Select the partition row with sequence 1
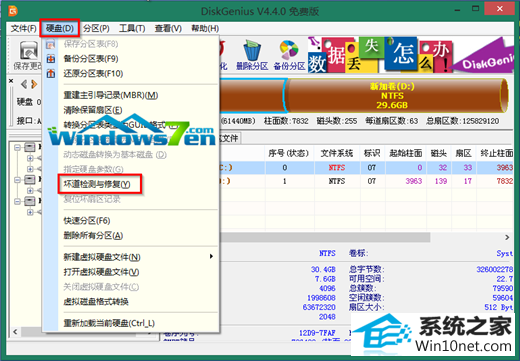 click(x=367, y=181)
